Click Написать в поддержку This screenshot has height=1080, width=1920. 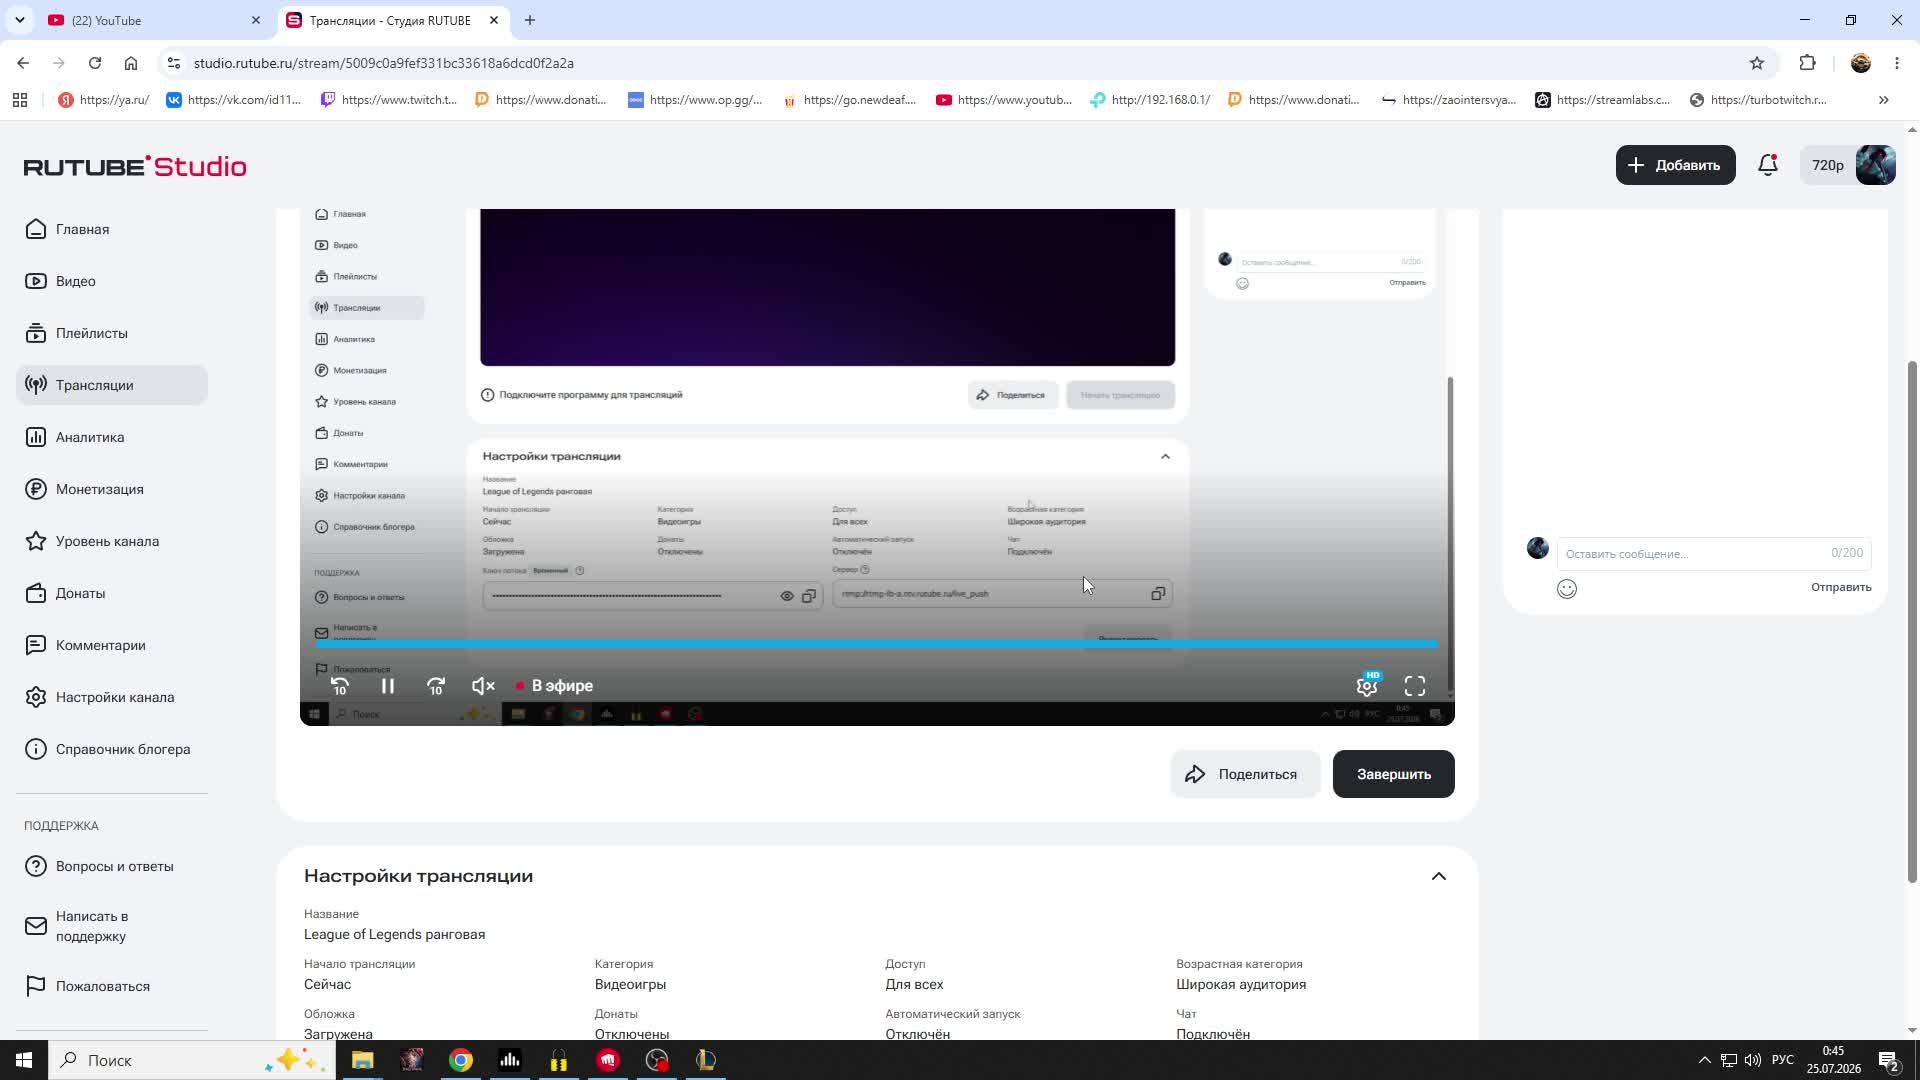click(112, 926)
